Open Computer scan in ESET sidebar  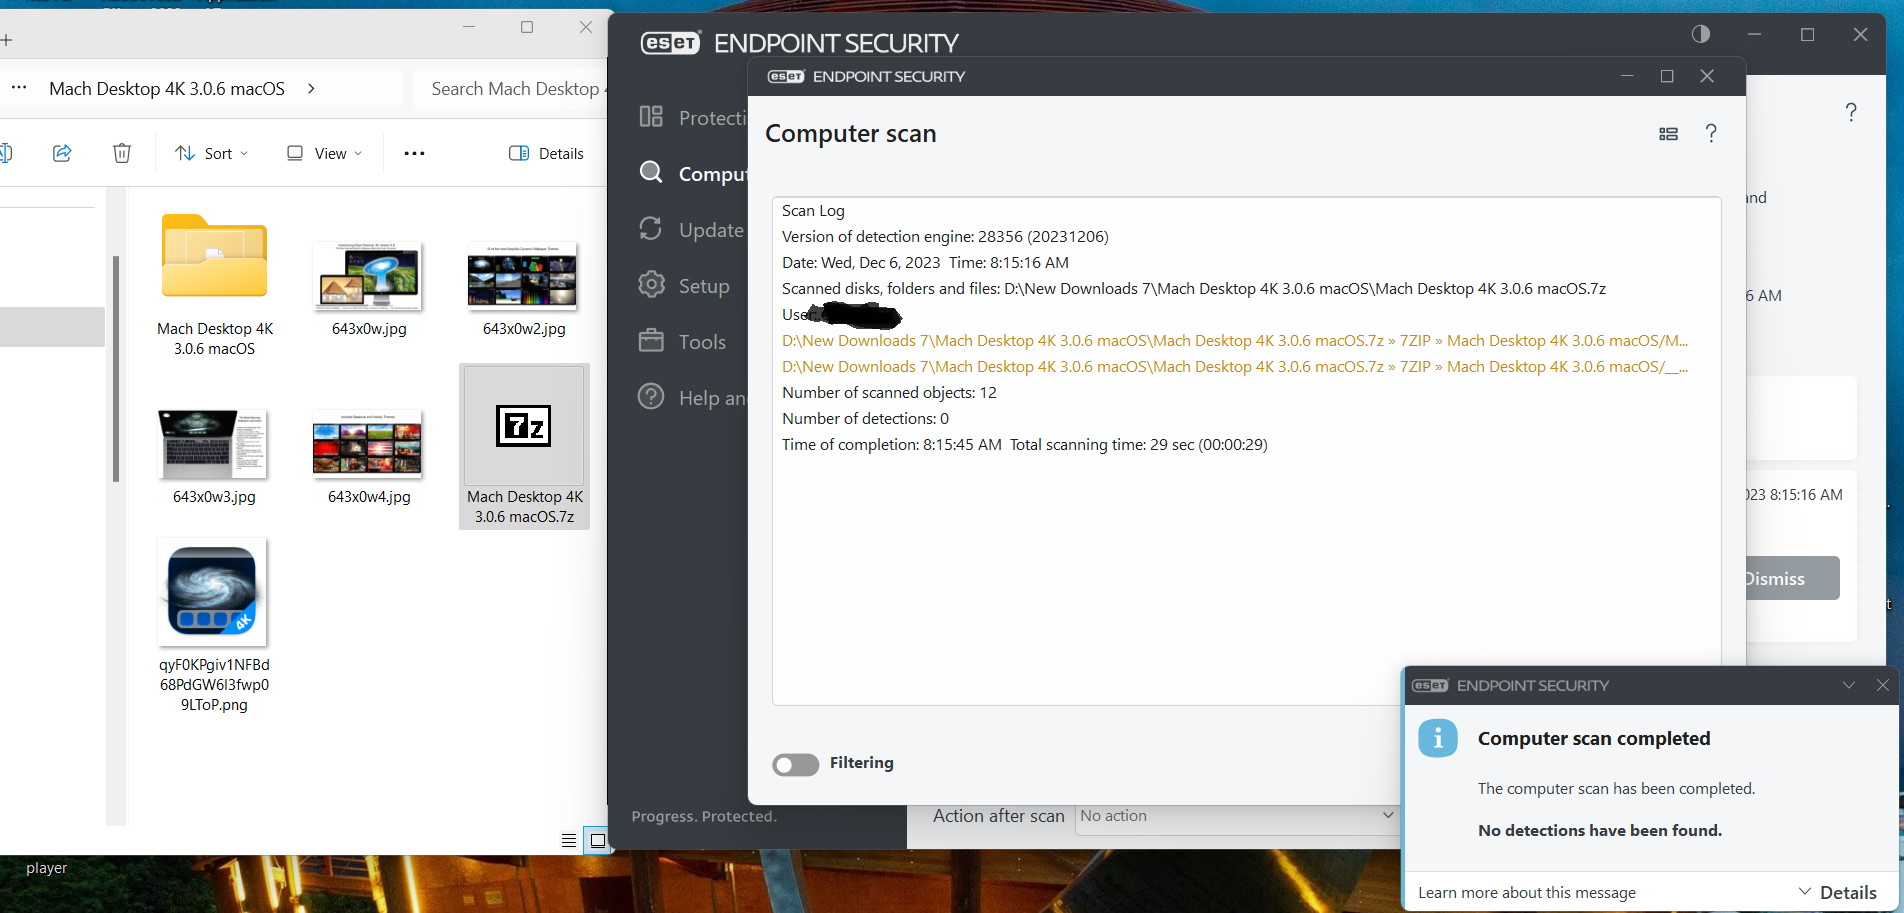[x=692, y=174]
